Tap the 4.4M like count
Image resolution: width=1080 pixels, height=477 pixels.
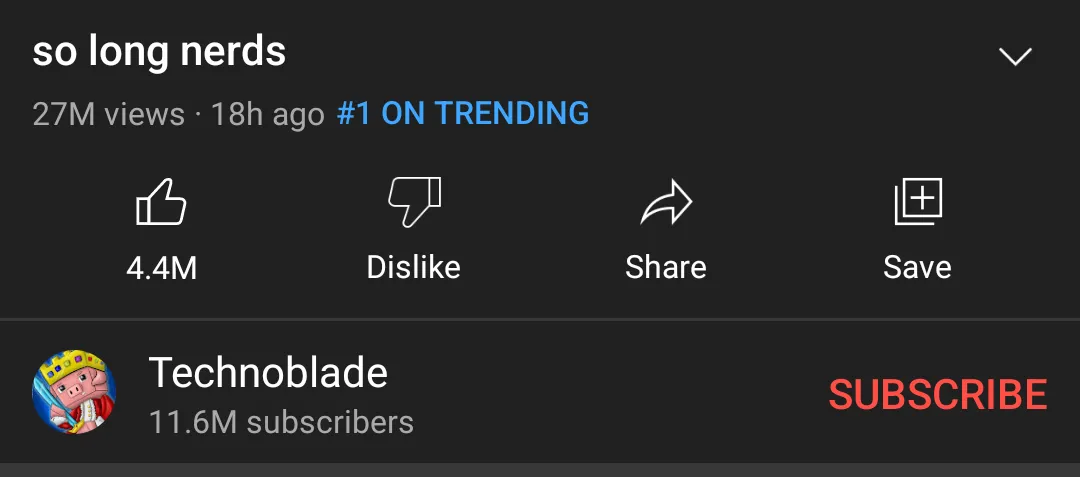point(161,268)
